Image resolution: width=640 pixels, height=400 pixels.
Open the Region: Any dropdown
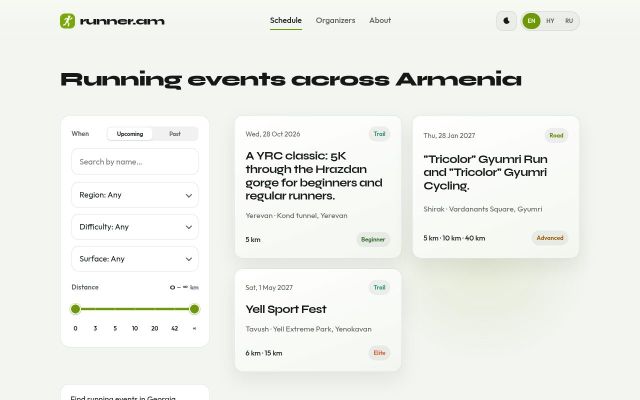point(135,195)
